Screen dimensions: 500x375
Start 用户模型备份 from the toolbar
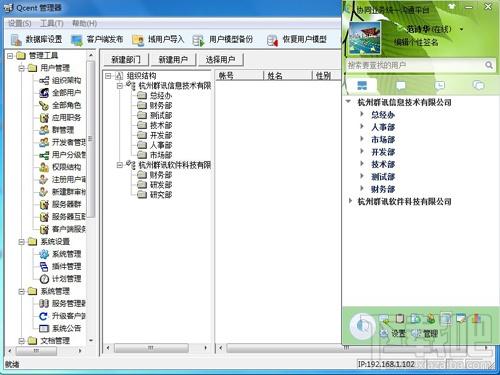point(223,40)
